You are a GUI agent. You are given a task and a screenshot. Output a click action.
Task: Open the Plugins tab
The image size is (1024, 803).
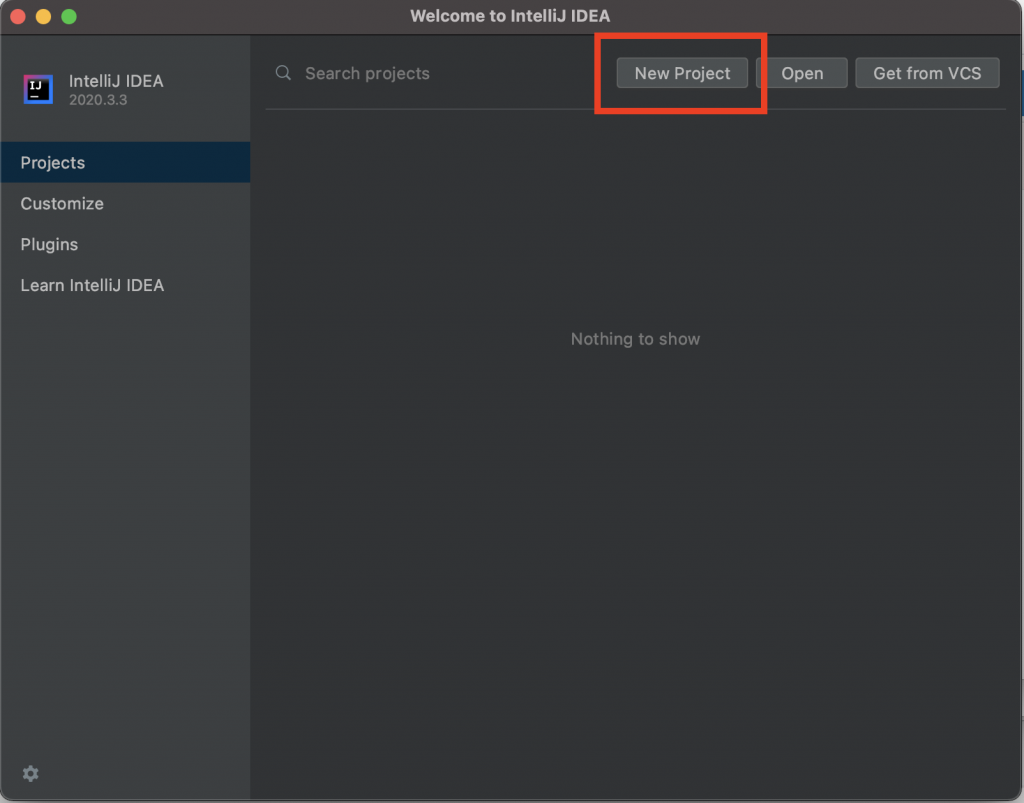[125, 244]
